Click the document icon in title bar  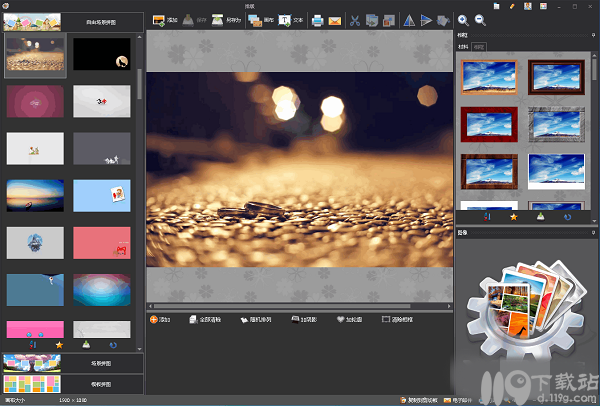pyautogui.click(x=496, y=6)
